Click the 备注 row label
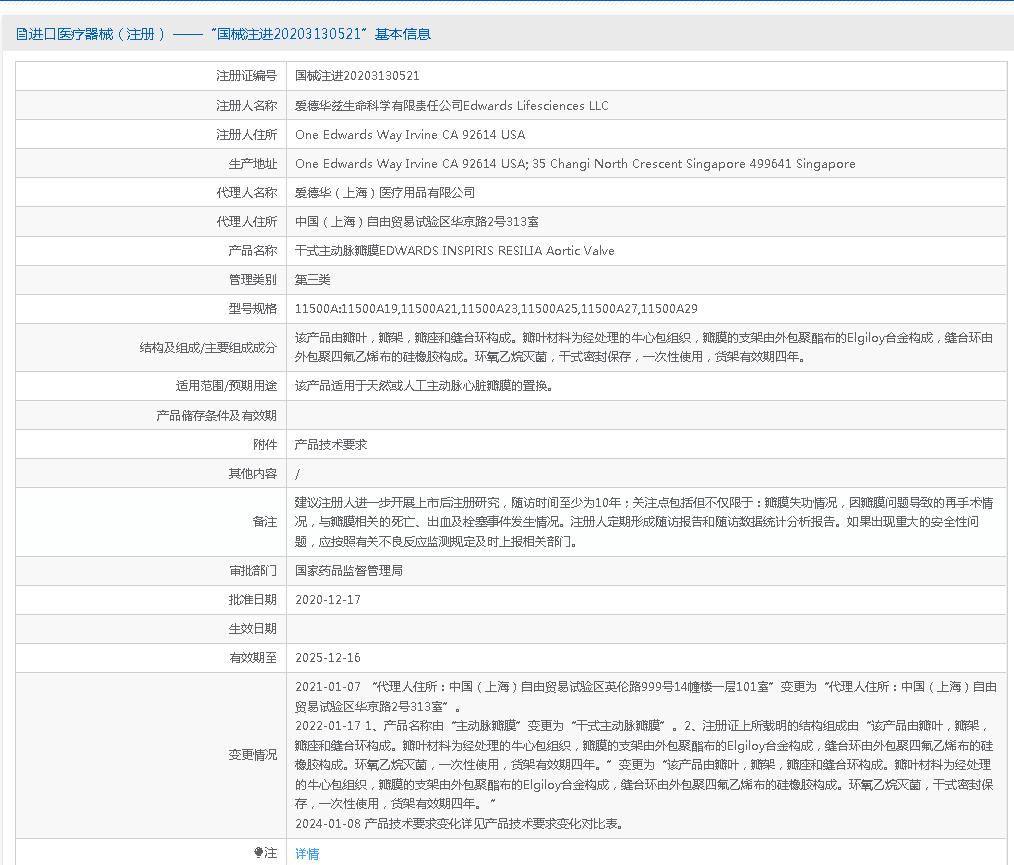Screen dimensions: 1014x865 point(264,522)
